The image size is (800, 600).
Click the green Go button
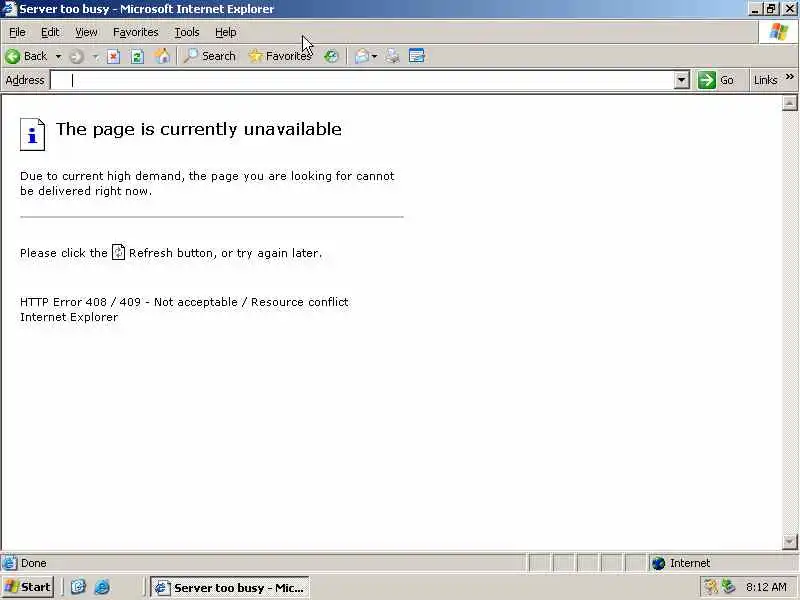coord(716,80)
